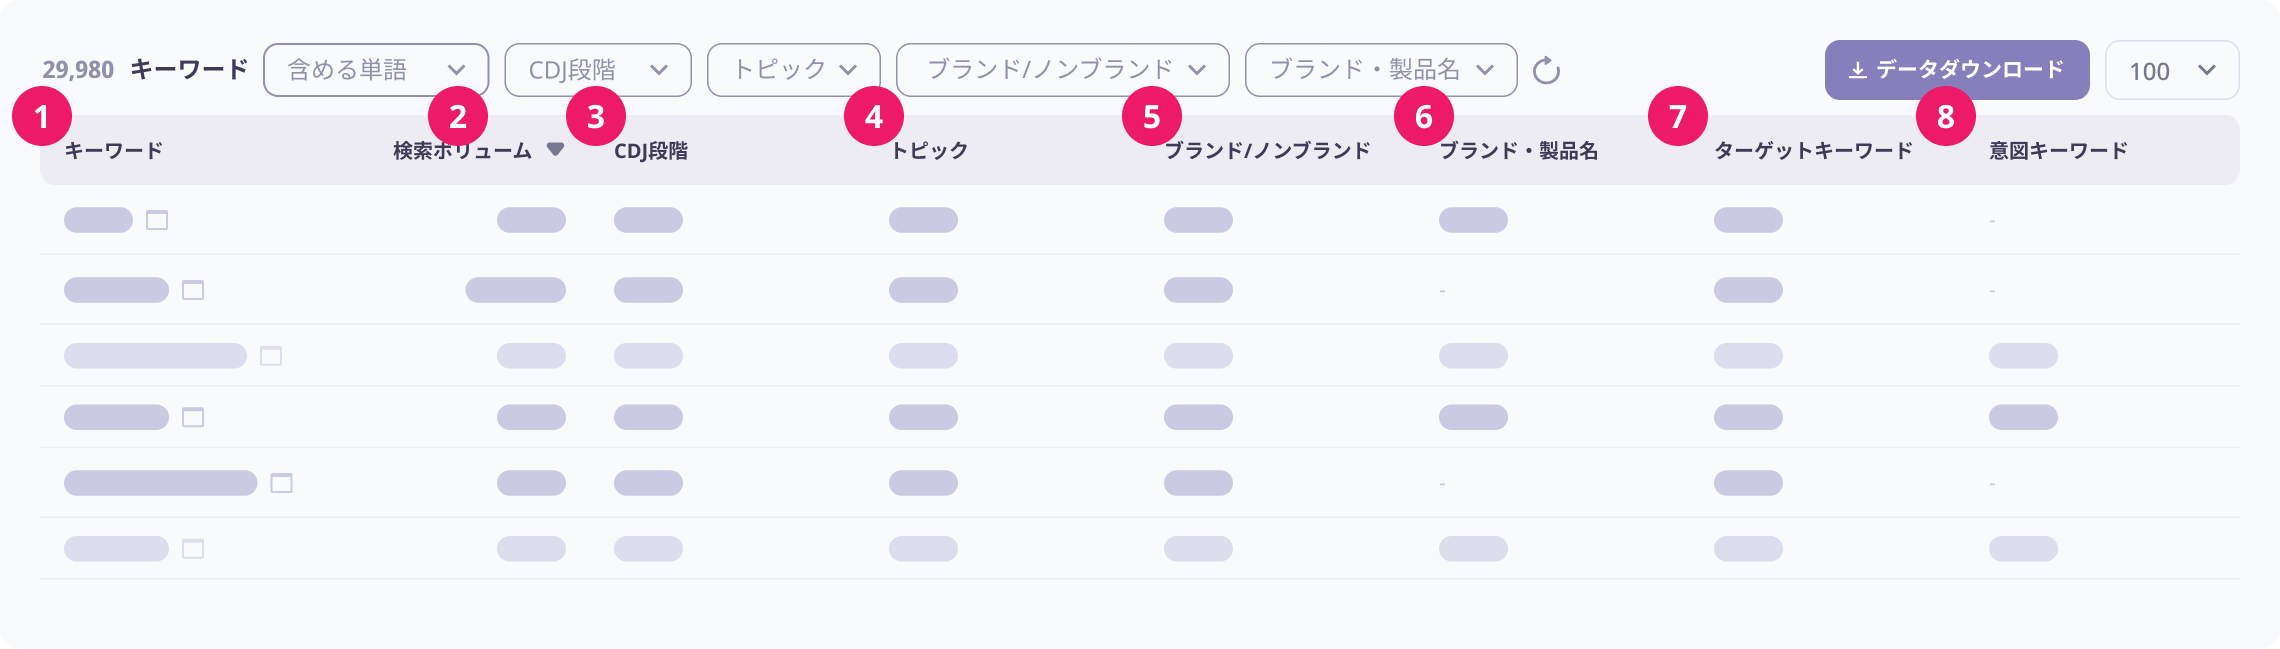Click numbered badge 1 annotation marker
The image size is (2280, 649).
pos(42,117)
